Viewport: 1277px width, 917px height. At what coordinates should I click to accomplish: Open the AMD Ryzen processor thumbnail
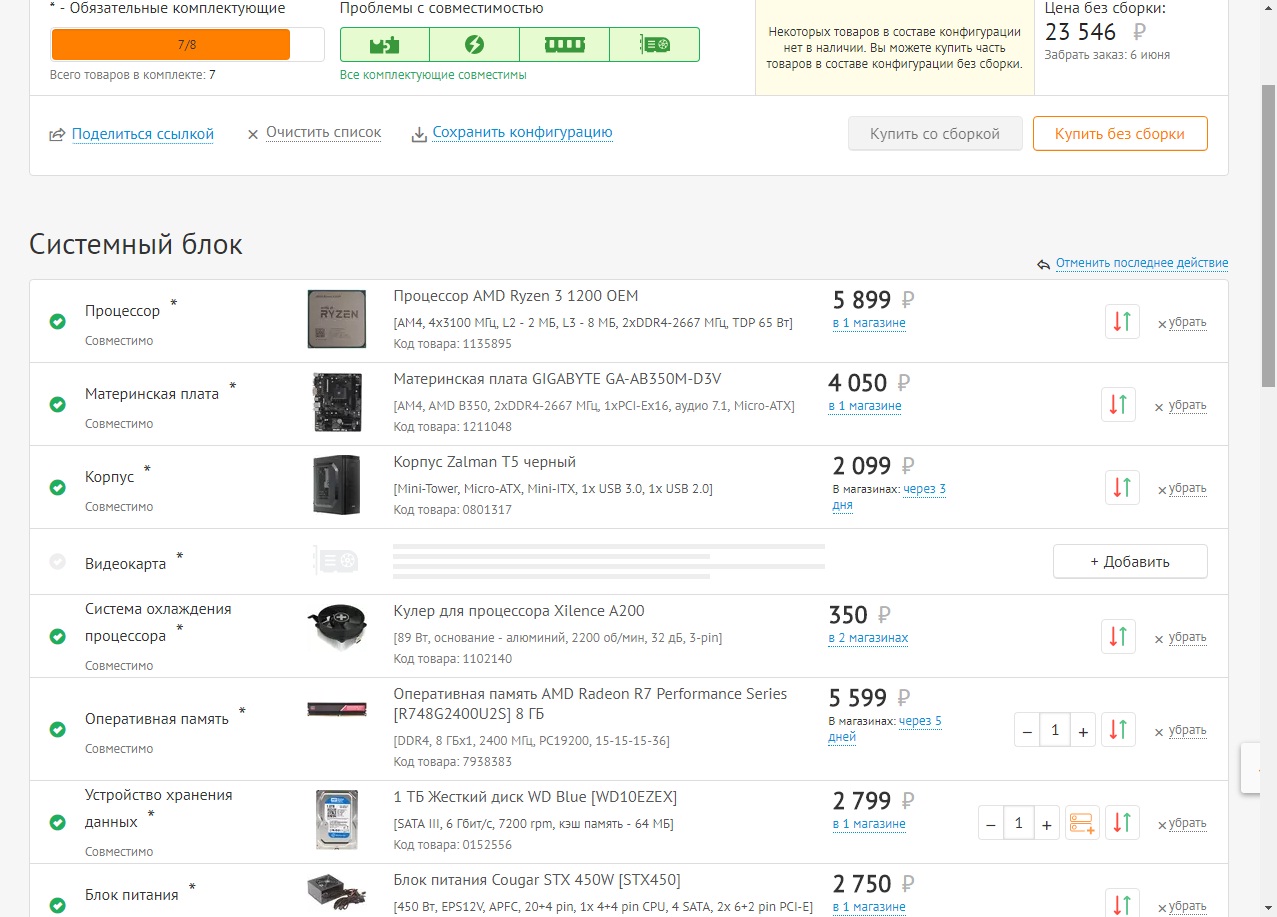pyautogui.click(x=337, y=319)
